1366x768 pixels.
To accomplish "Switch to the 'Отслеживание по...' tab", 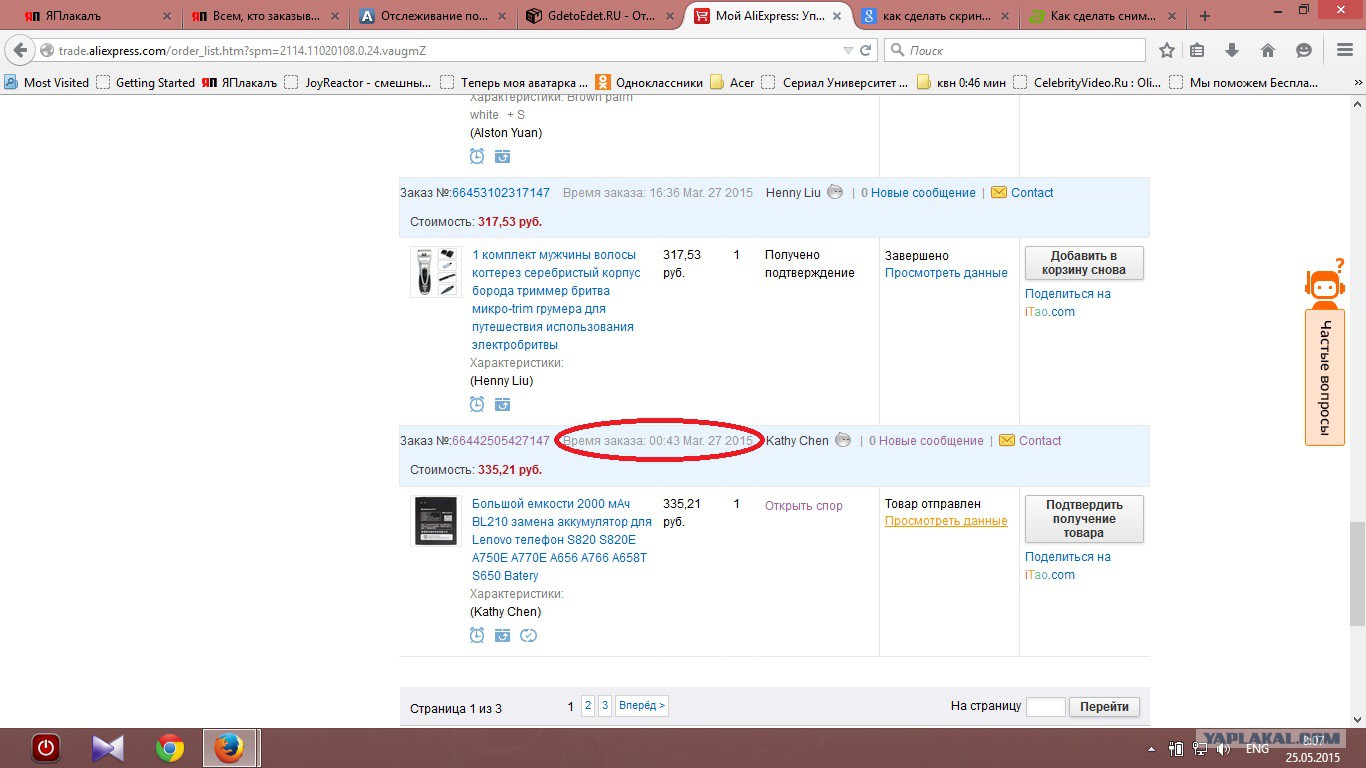I will (x=433, y=16).
